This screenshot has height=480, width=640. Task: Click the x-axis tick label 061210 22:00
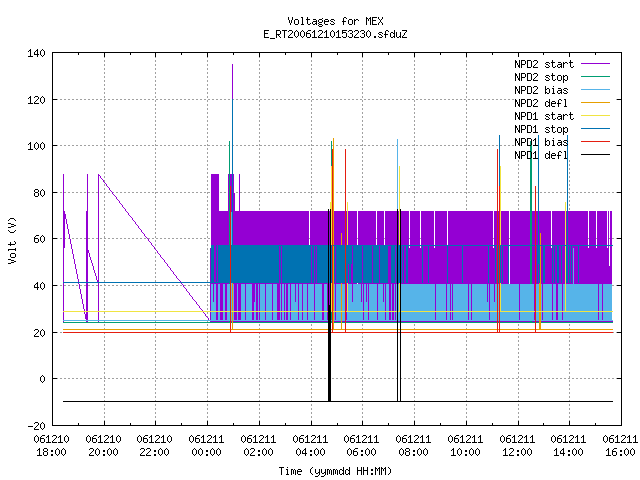(x=154, y=446)
